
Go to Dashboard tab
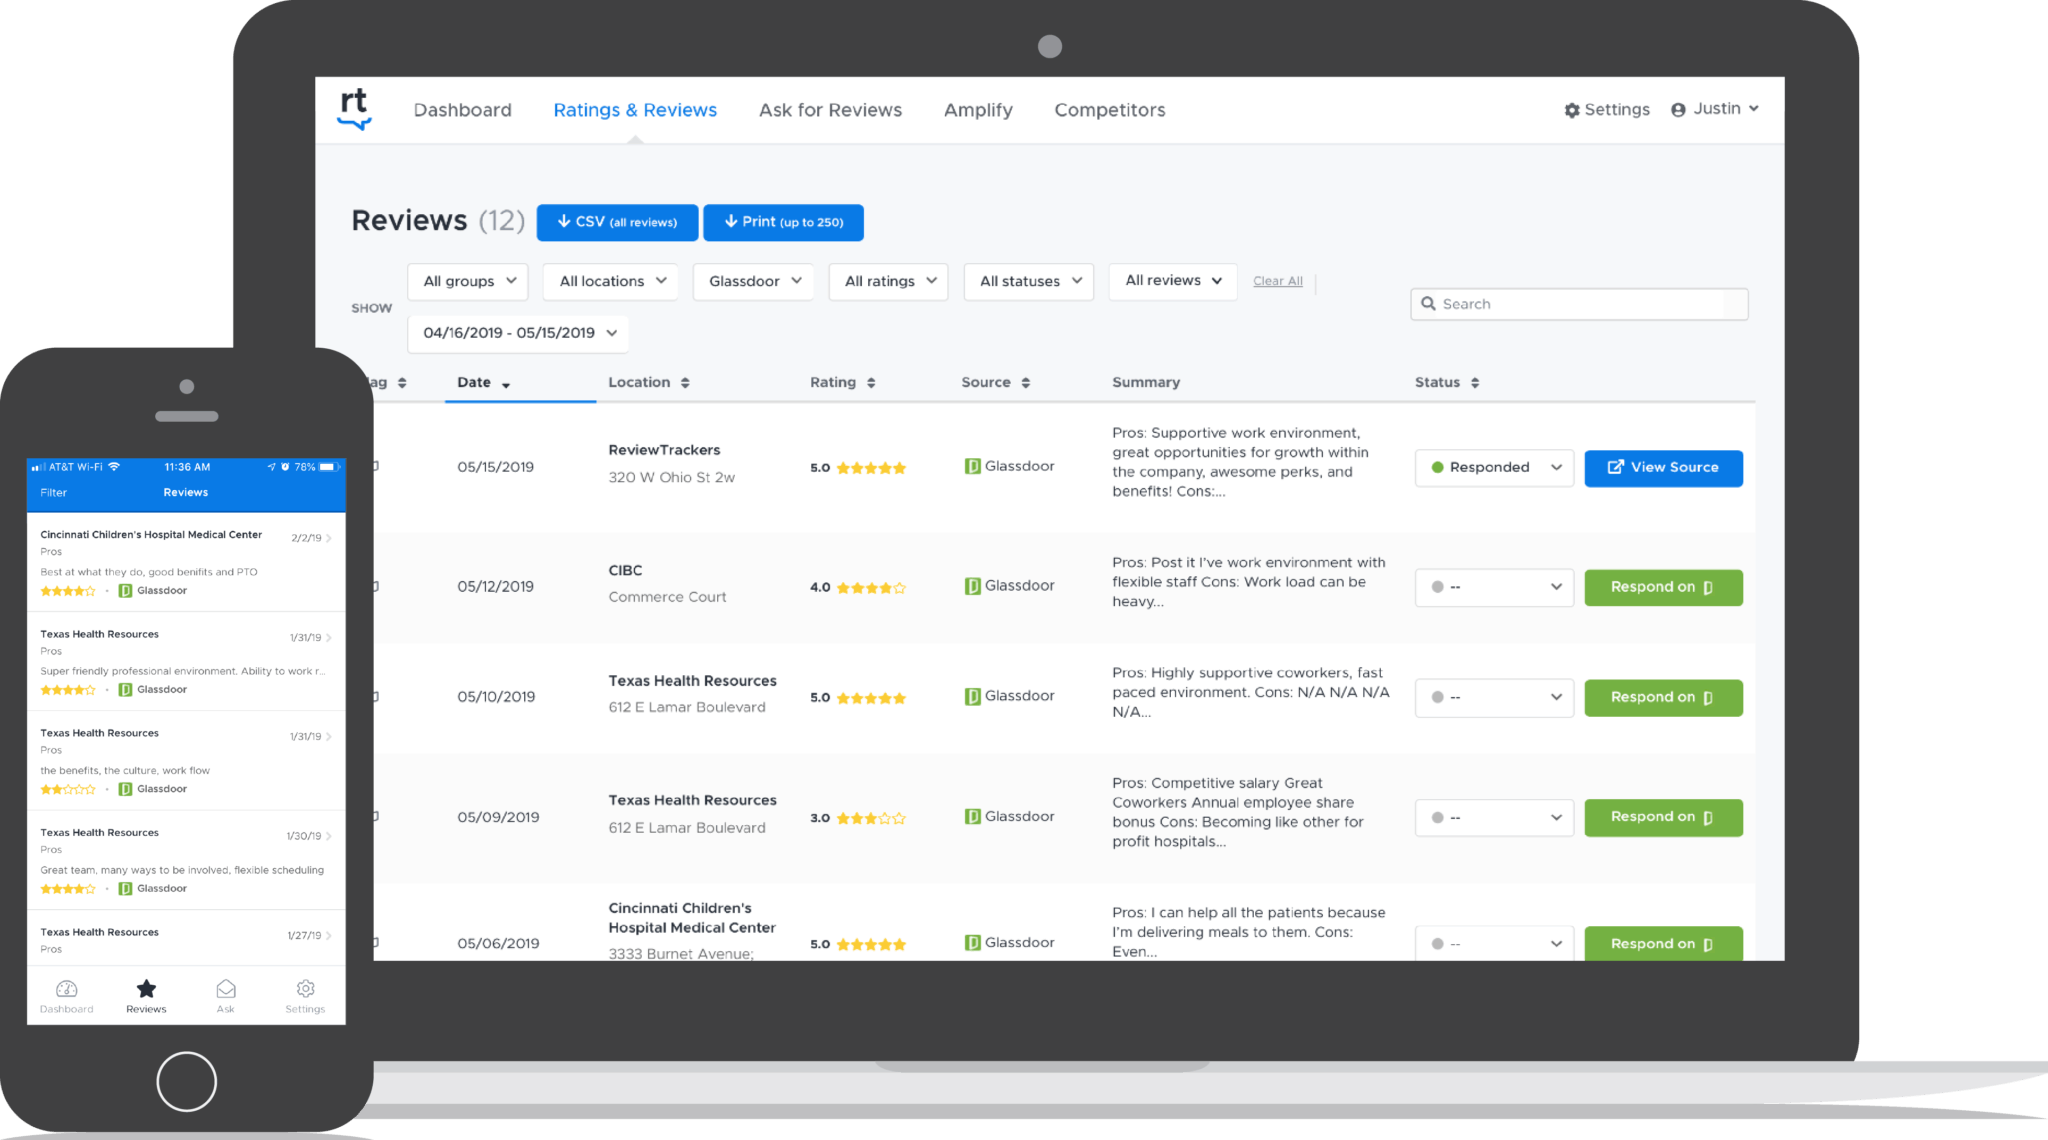(463, 110)
